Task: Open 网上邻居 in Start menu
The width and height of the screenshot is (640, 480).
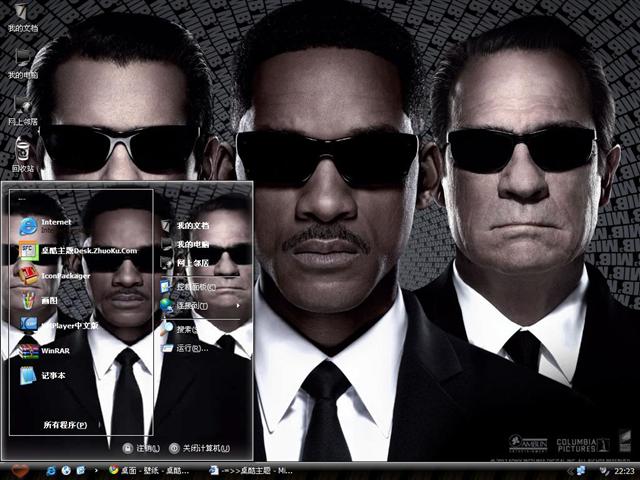Action: 185,263
